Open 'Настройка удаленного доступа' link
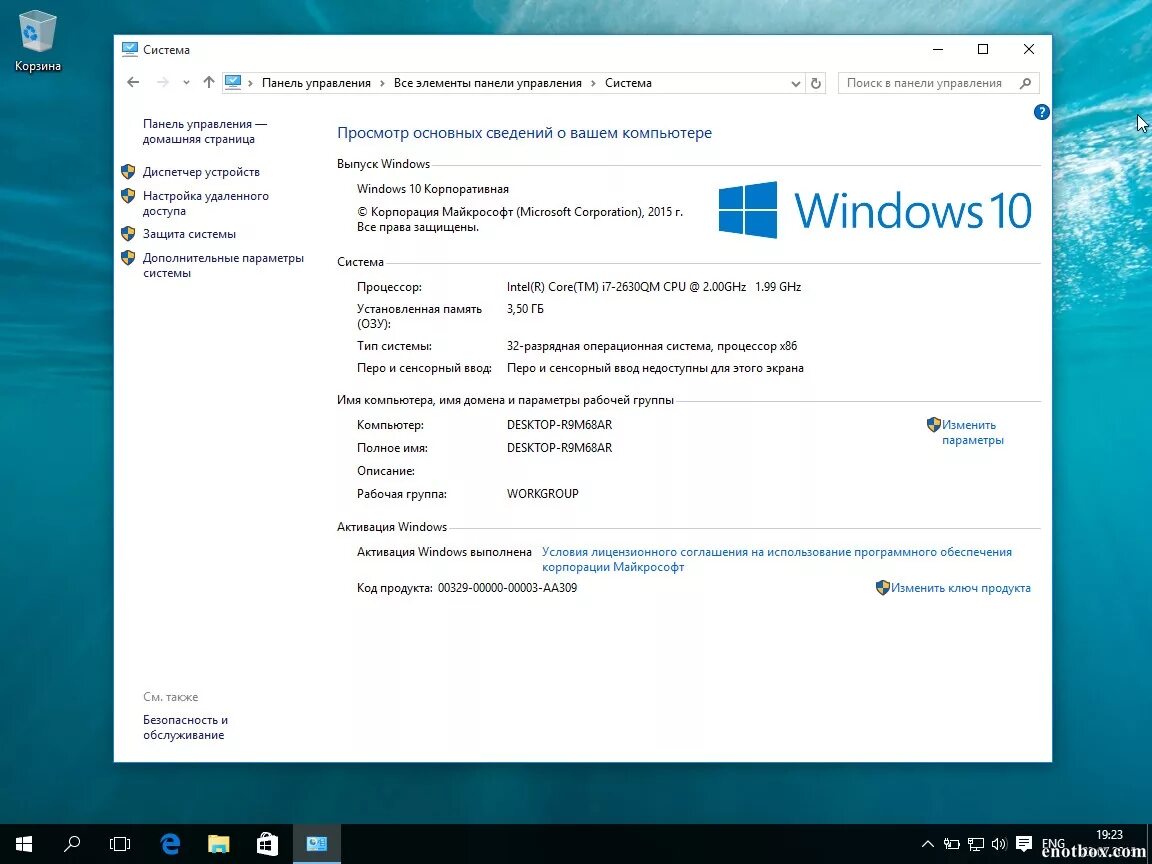Screen dimensions: 1152x864 coord(206,204)
